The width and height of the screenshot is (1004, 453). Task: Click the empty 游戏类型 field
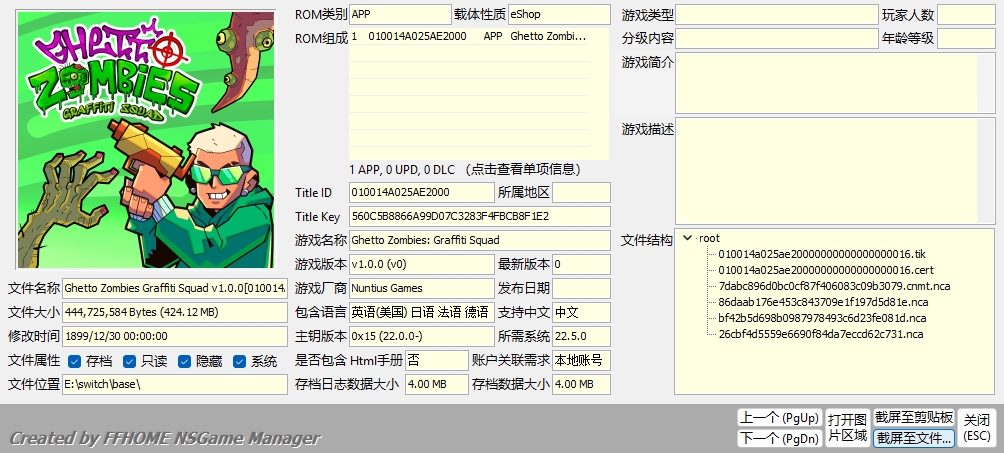pos(777,15)
